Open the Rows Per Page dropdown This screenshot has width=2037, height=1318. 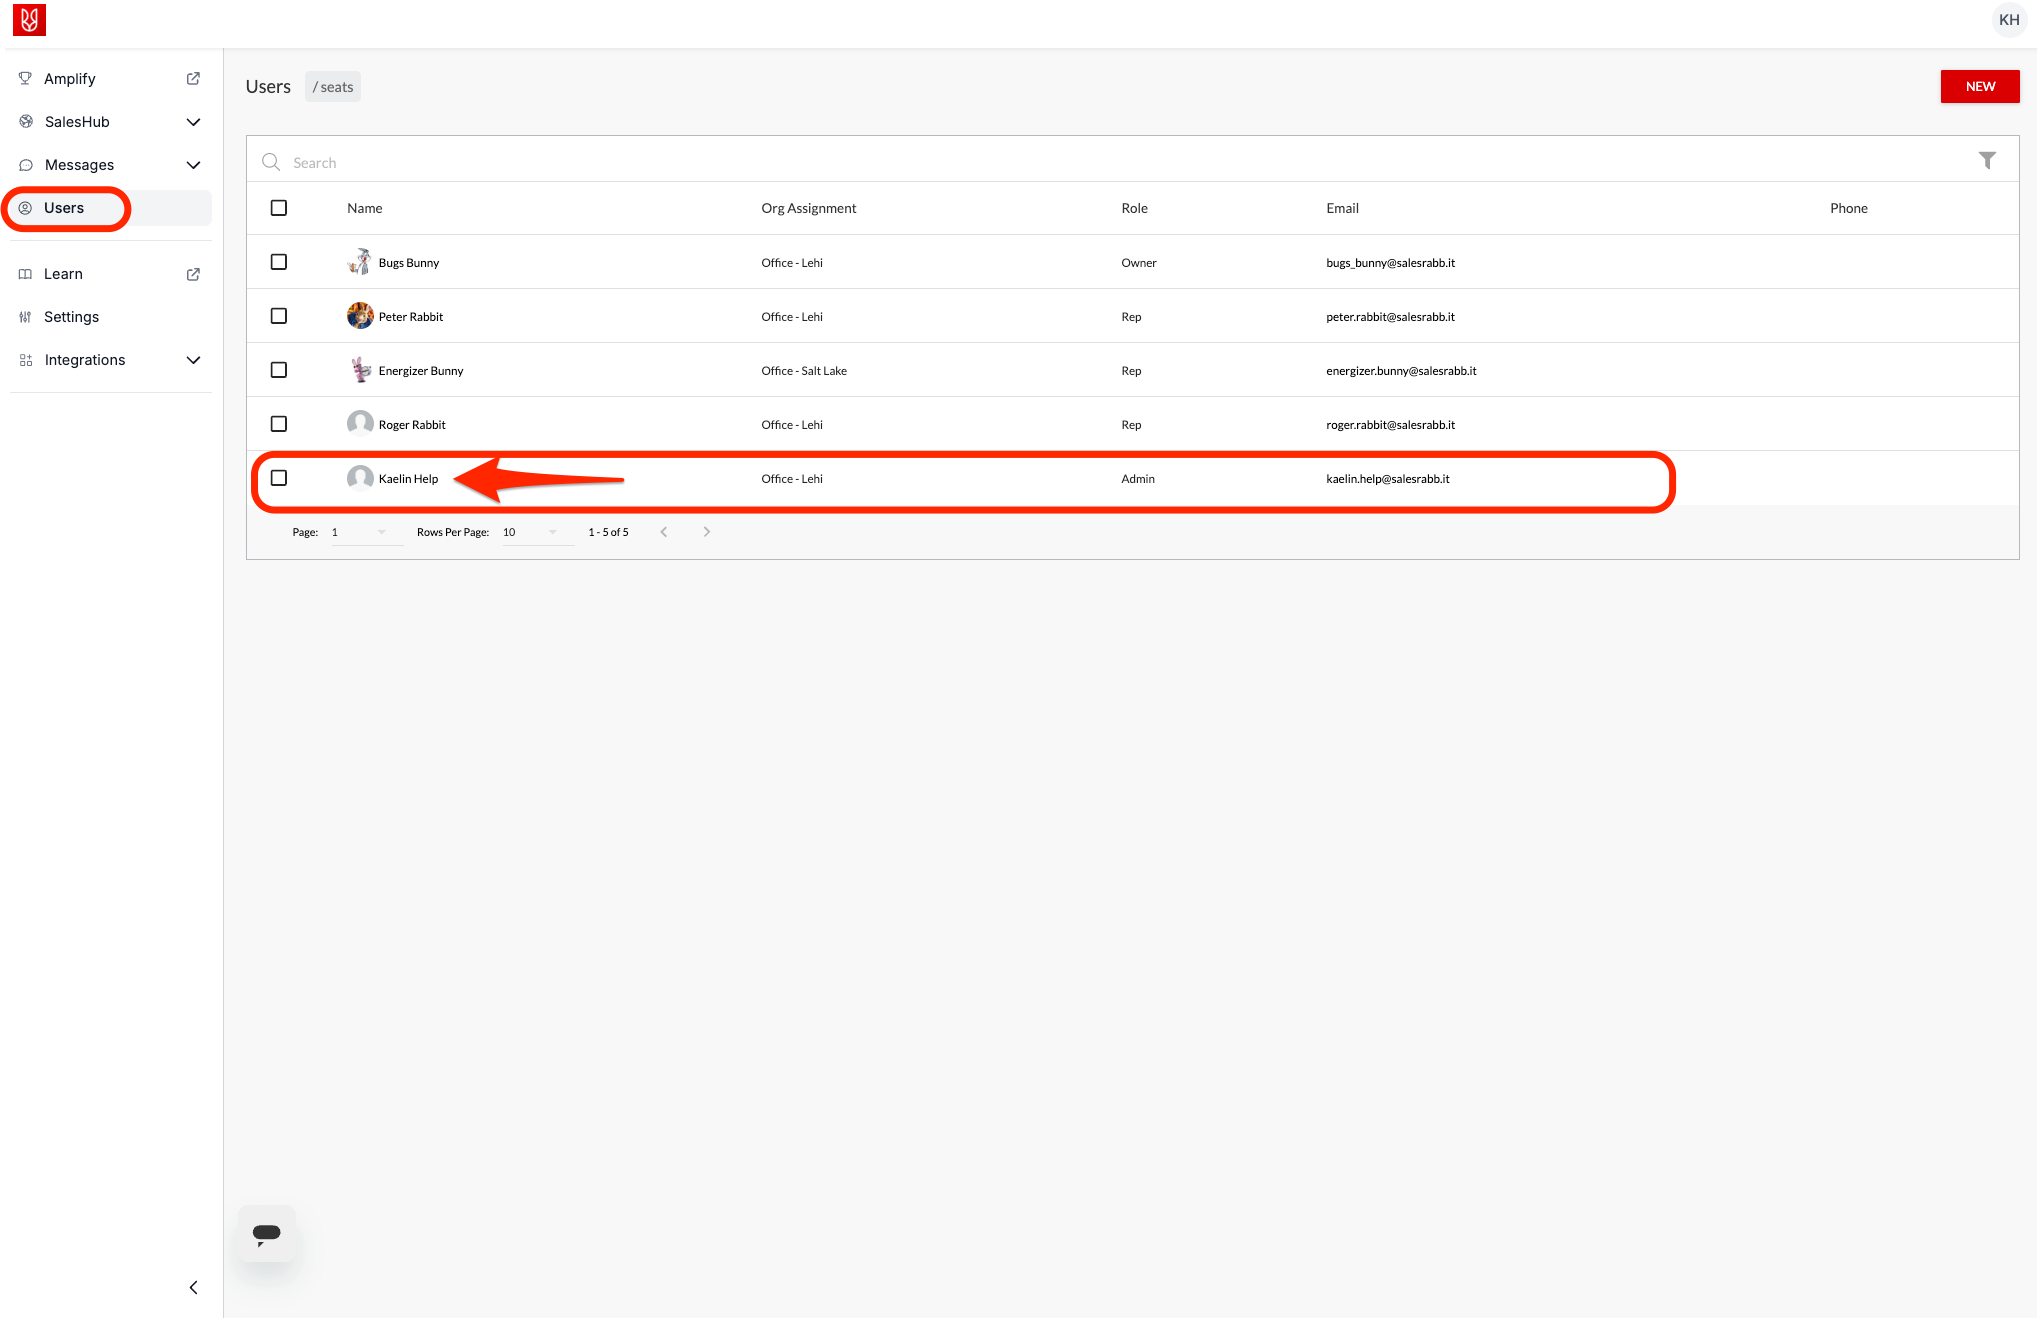pyautogui.click(x=531, y=532)
